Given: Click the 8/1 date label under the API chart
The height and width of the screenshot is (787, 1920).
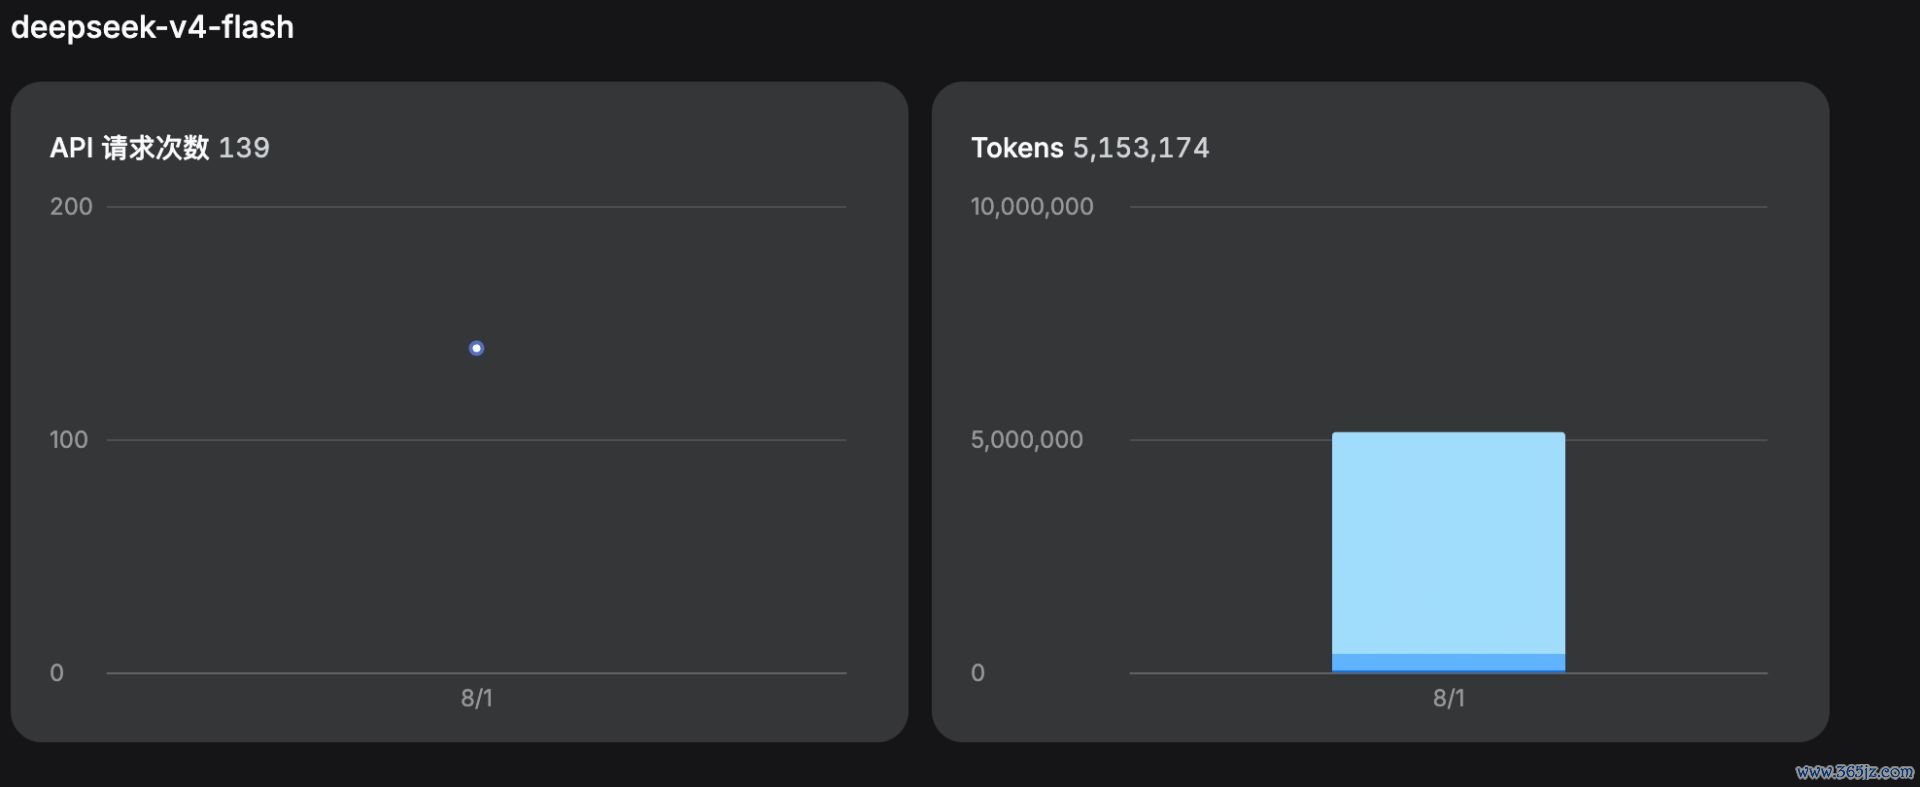Looking at the screenshot, I should coord(476,698).
